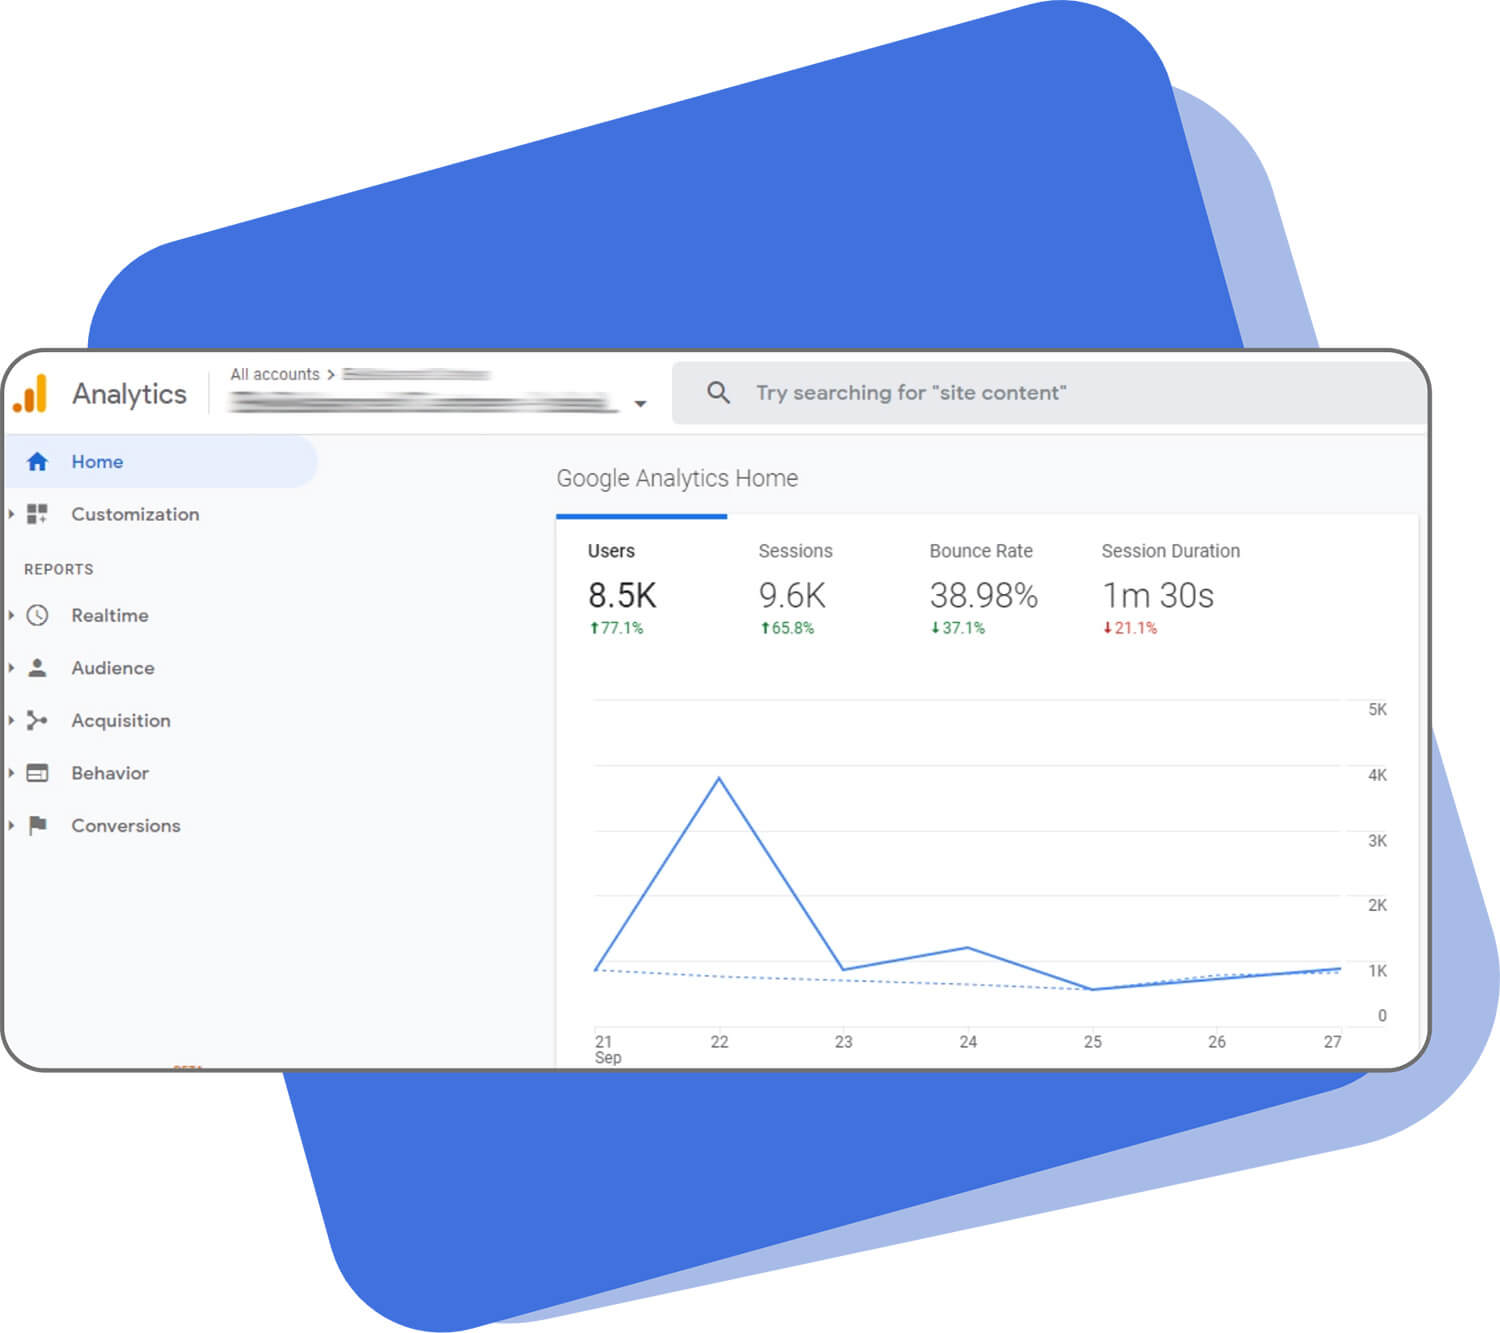Open the Customization menu item
This screenshot has width=1500, height=1333.
click(x=135, y=514)
